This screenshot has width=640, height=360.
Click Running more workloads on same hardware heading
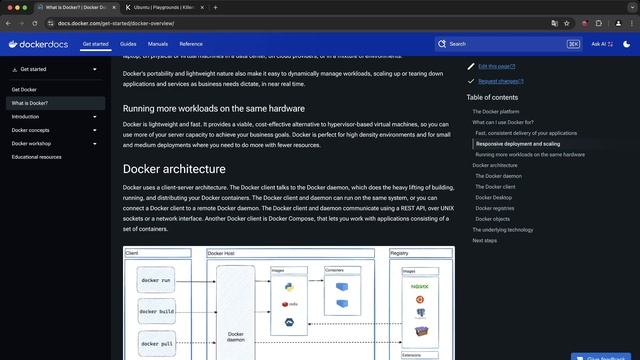(x=214, y=109)
